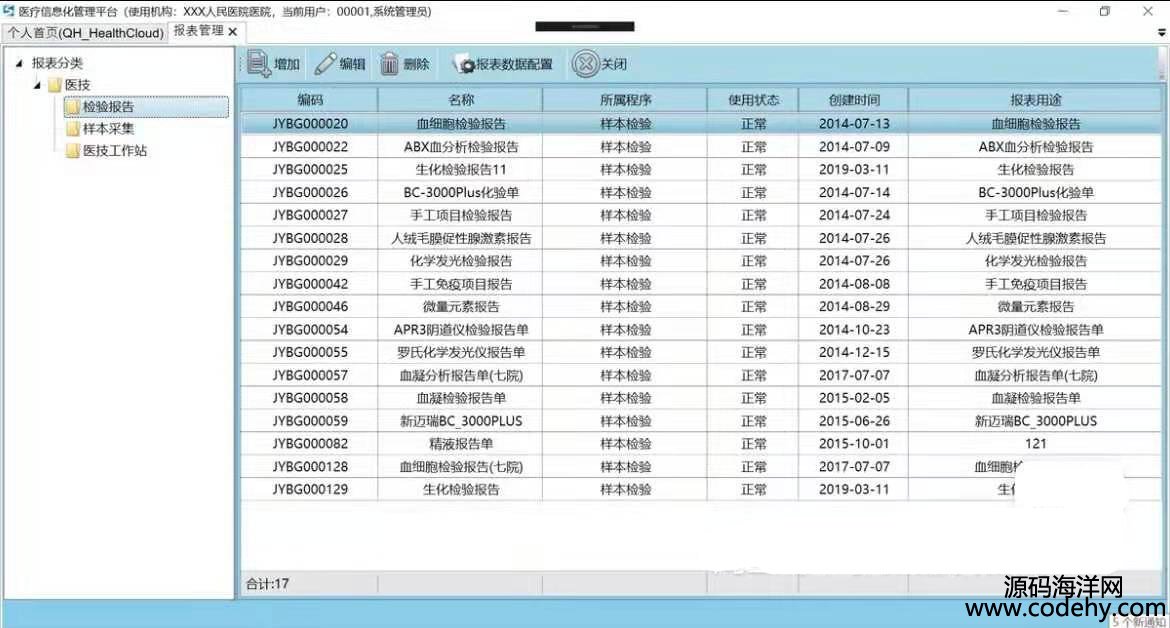Click date cell 2014-10-23
Screen dimensions: 1170x628
click(854, 329)
